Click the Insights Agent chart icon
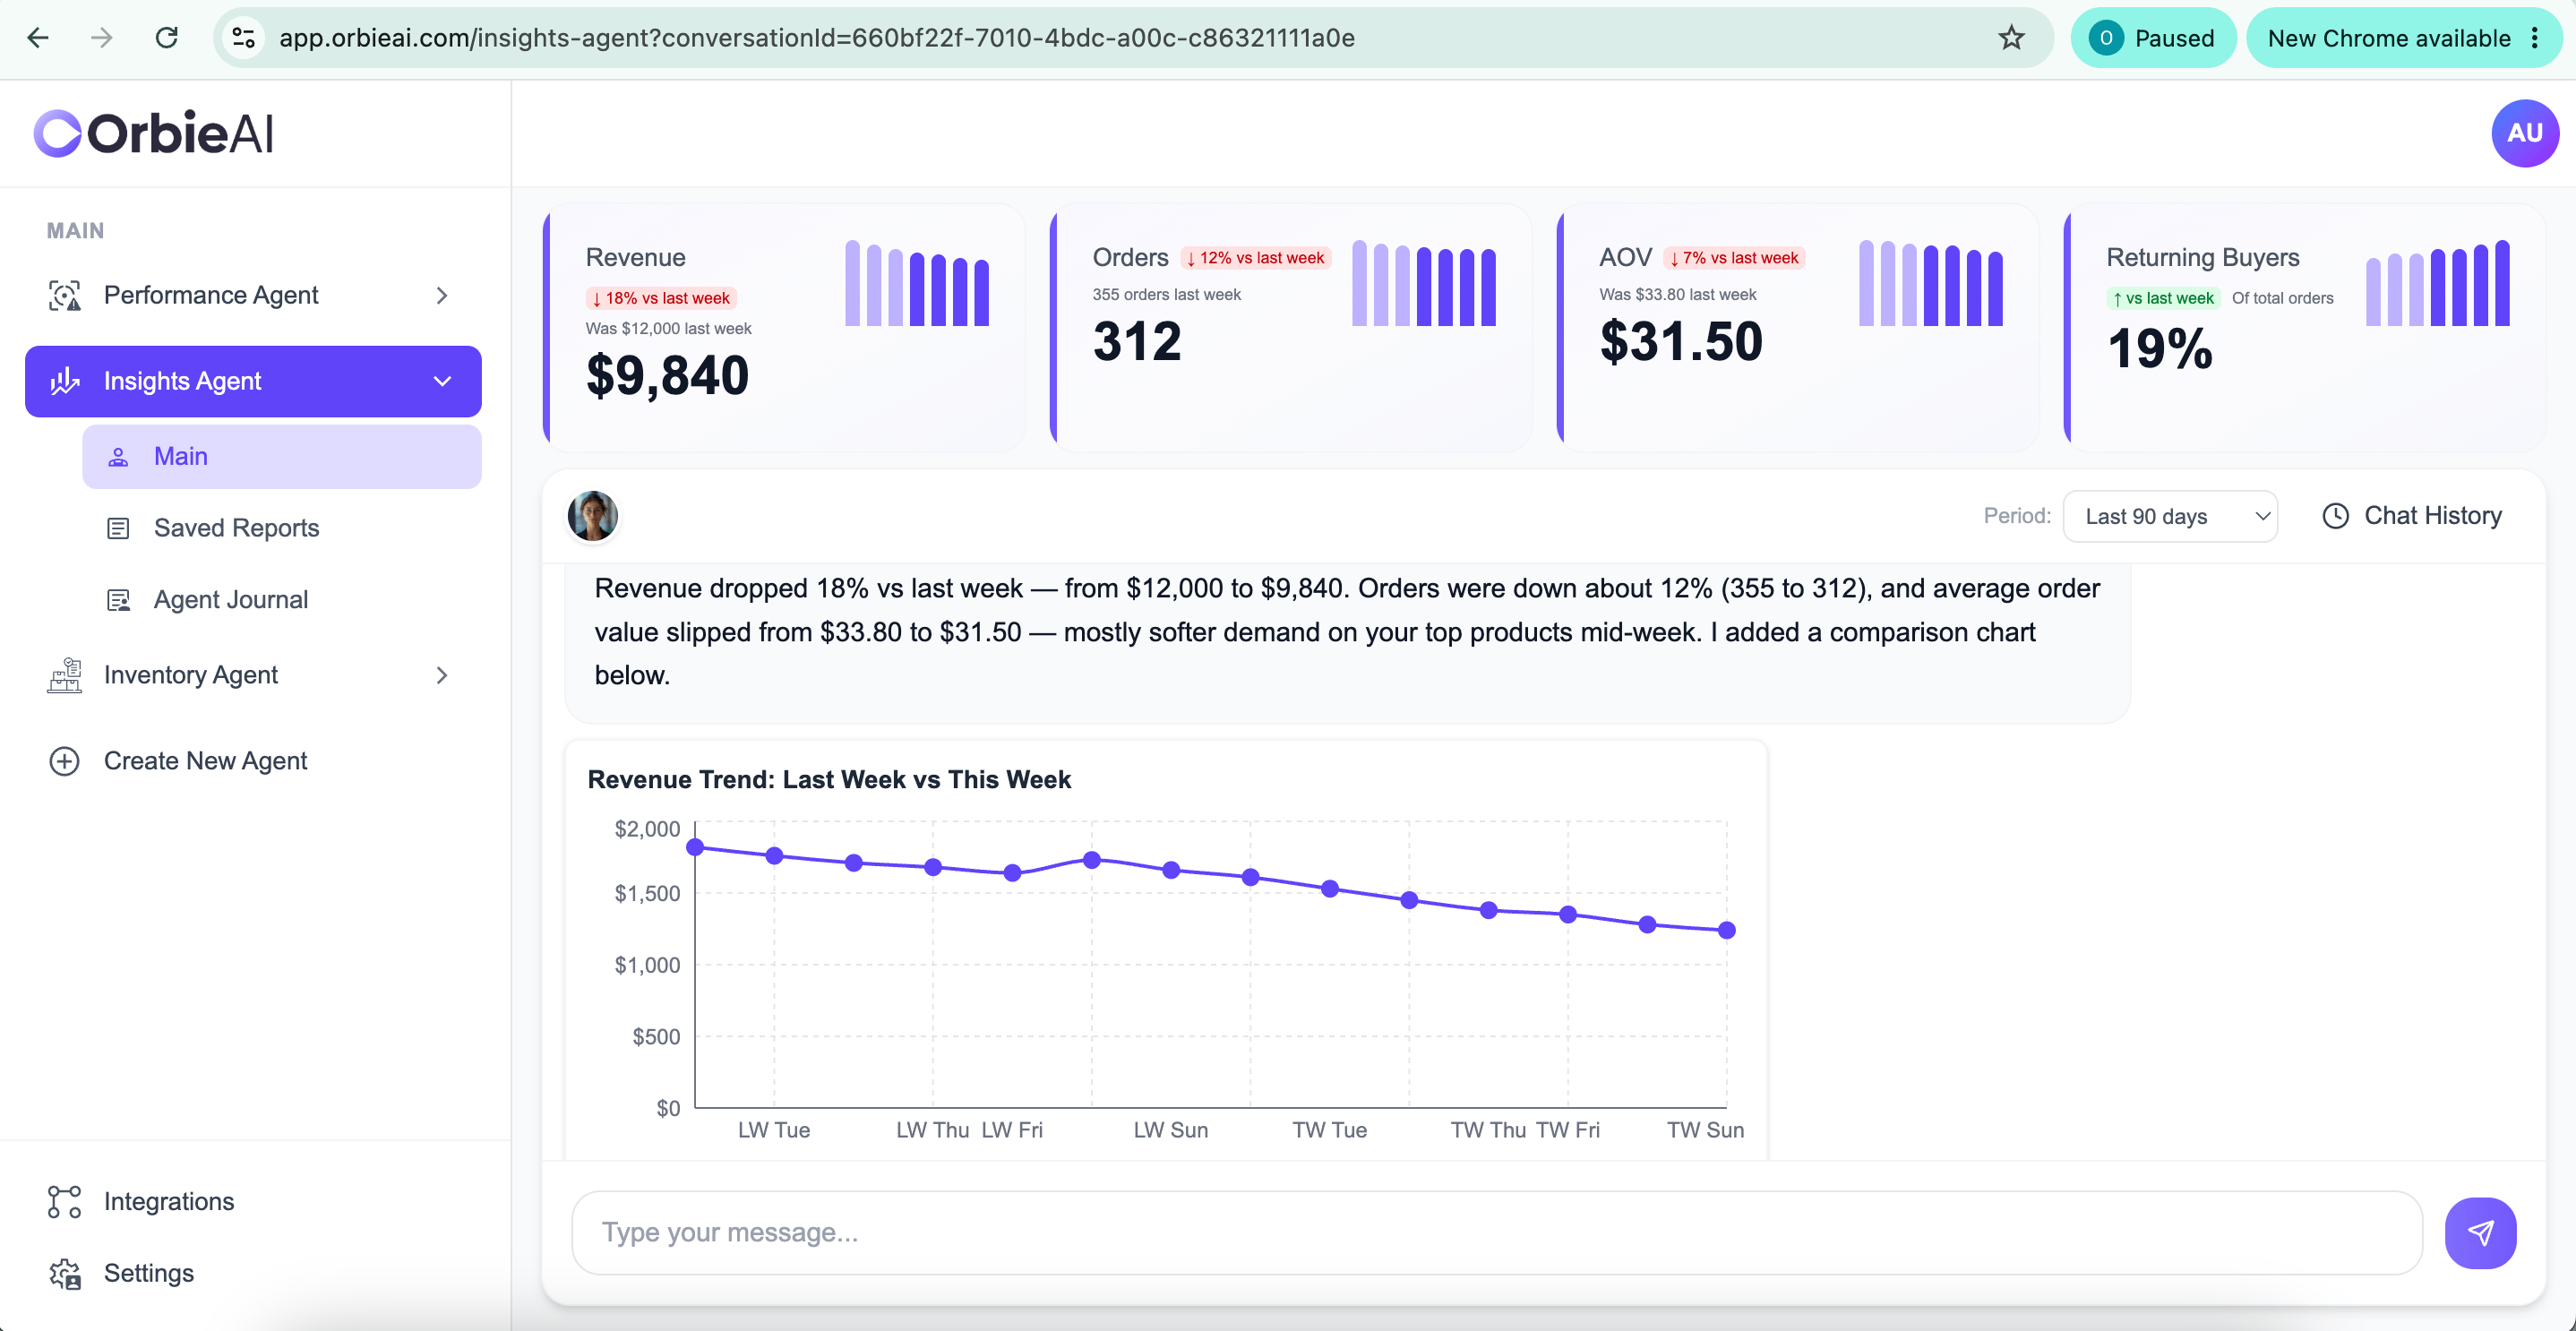This screenshot has height=1331, width=2576. click(x=65, y=381)
